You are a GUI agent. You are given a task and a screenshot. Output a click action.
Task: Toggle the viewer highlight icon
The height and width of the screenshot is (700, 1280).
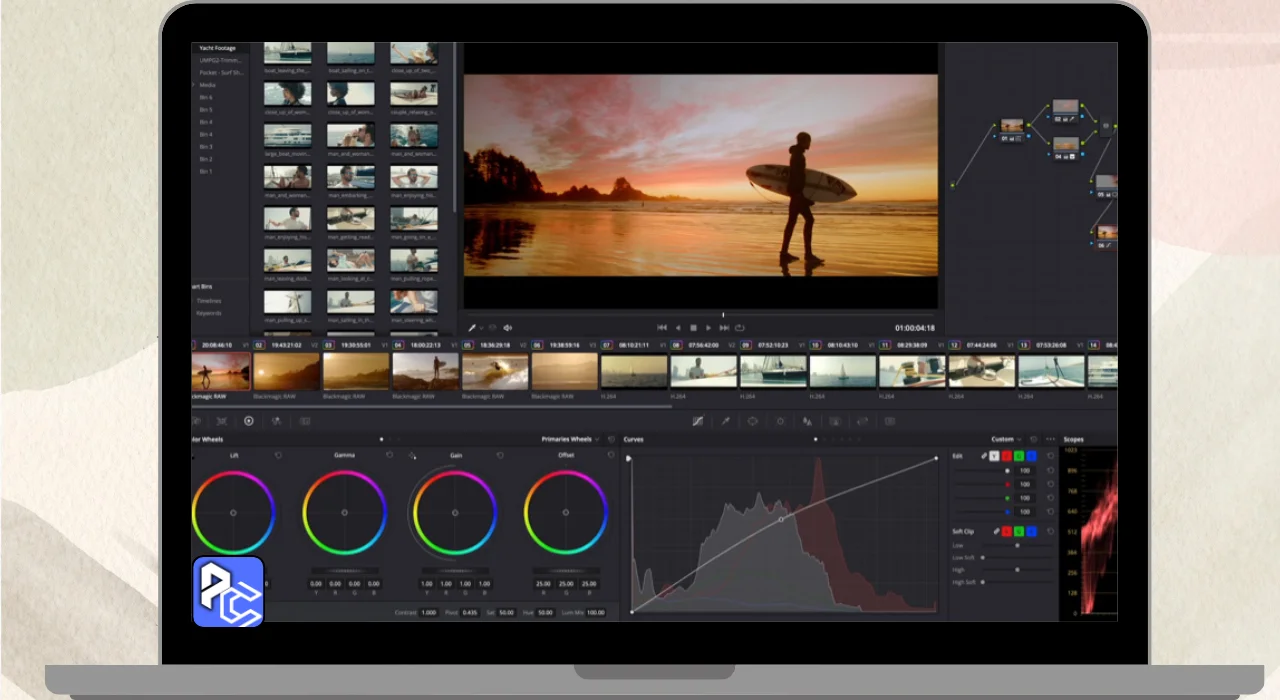(x=492, y=327)
